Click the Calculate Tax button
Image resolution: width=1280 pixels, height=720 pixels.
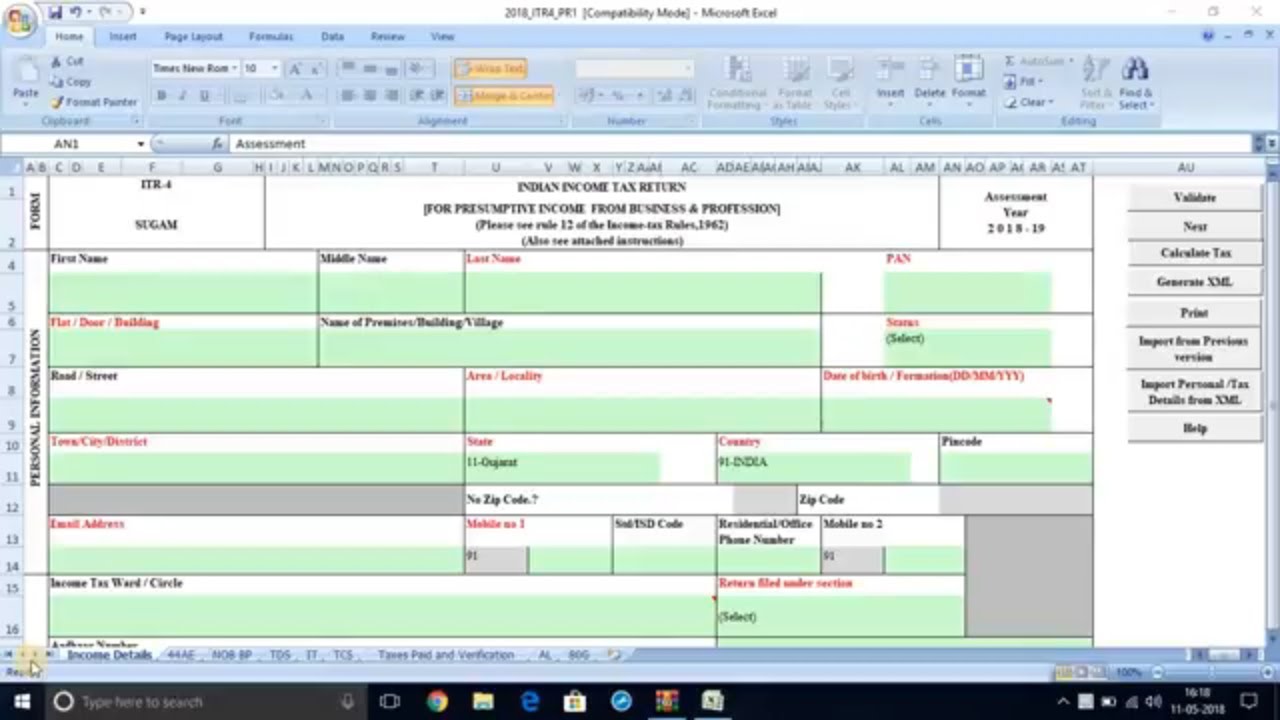[1195, 254]
